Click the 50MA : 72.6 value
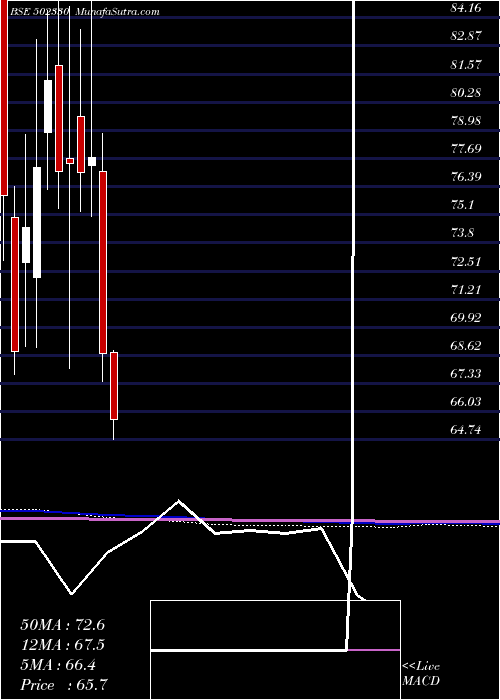Image resolution: width=500 pixels, height=700 pixels. tap(62, 625)
